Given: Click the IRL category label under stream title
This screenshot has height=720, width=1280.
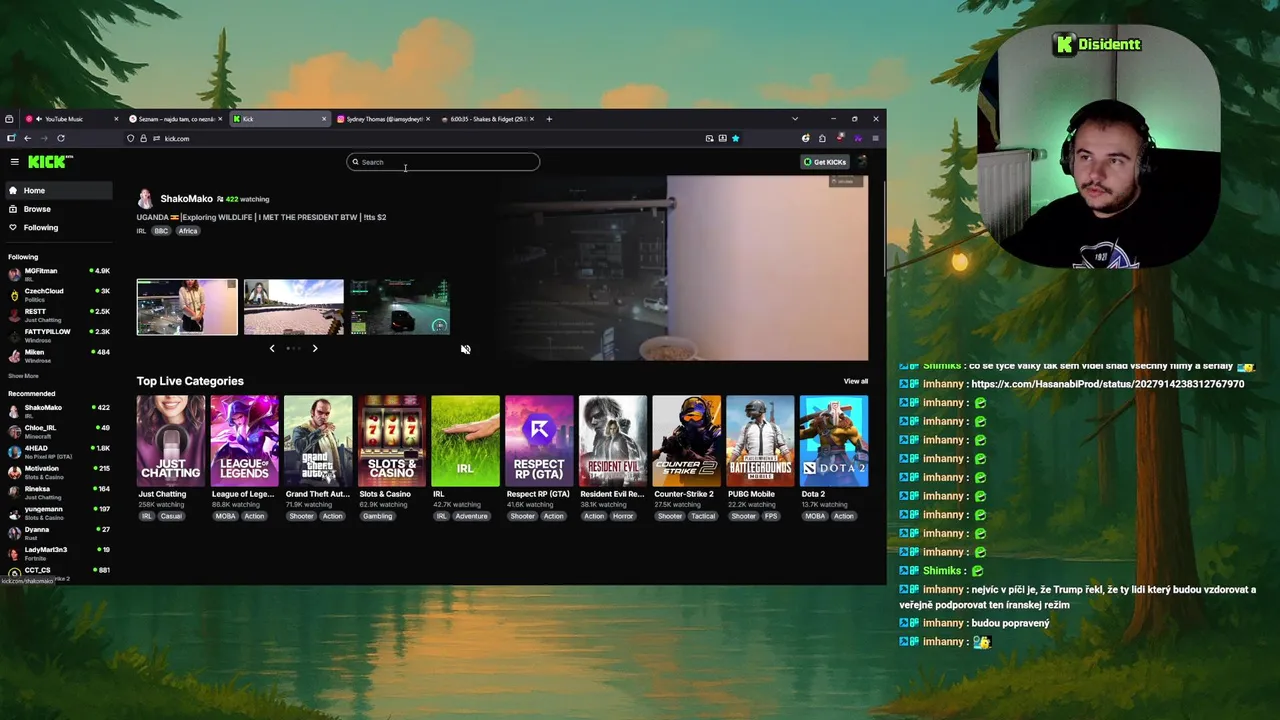Looking at the screenshot, I should tap(141, 231).
